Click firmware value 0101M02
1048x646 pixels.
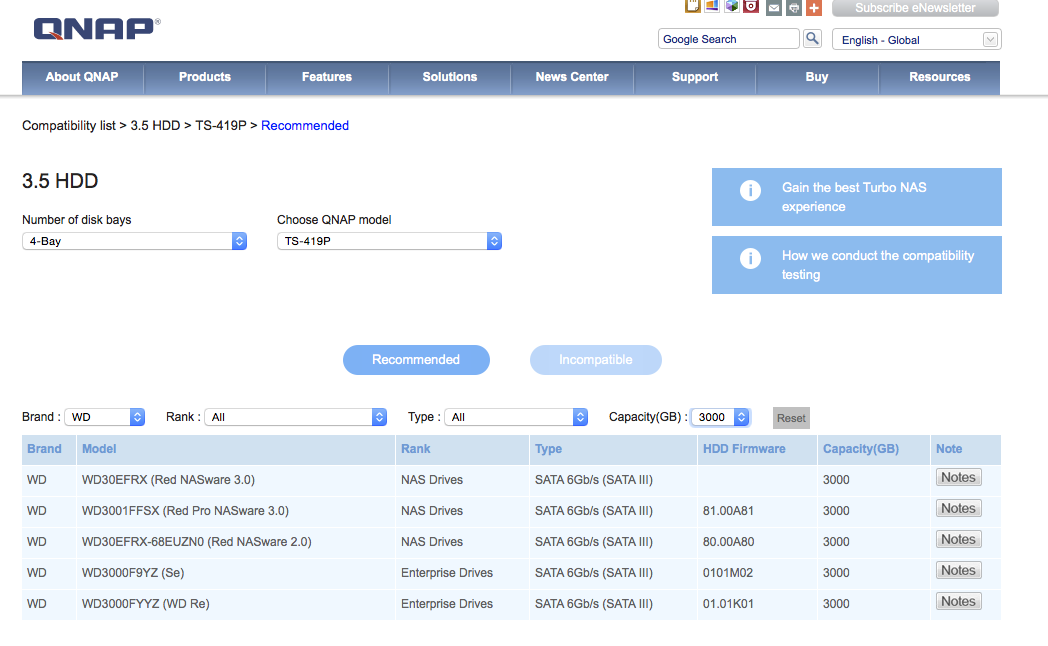pyautogui.click(x=727, y=573)
